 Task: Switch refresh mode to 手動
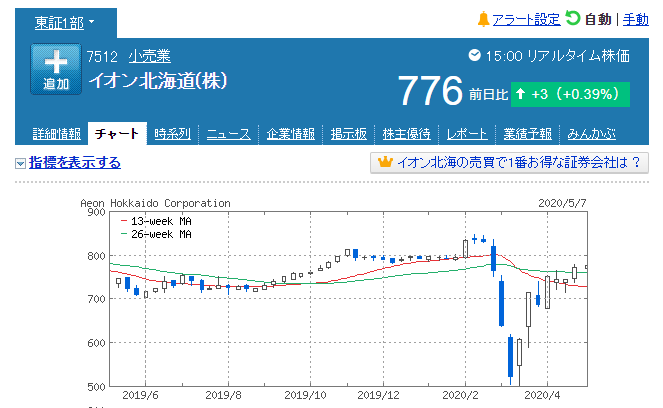pyautogui.click(x=636, y=19)
